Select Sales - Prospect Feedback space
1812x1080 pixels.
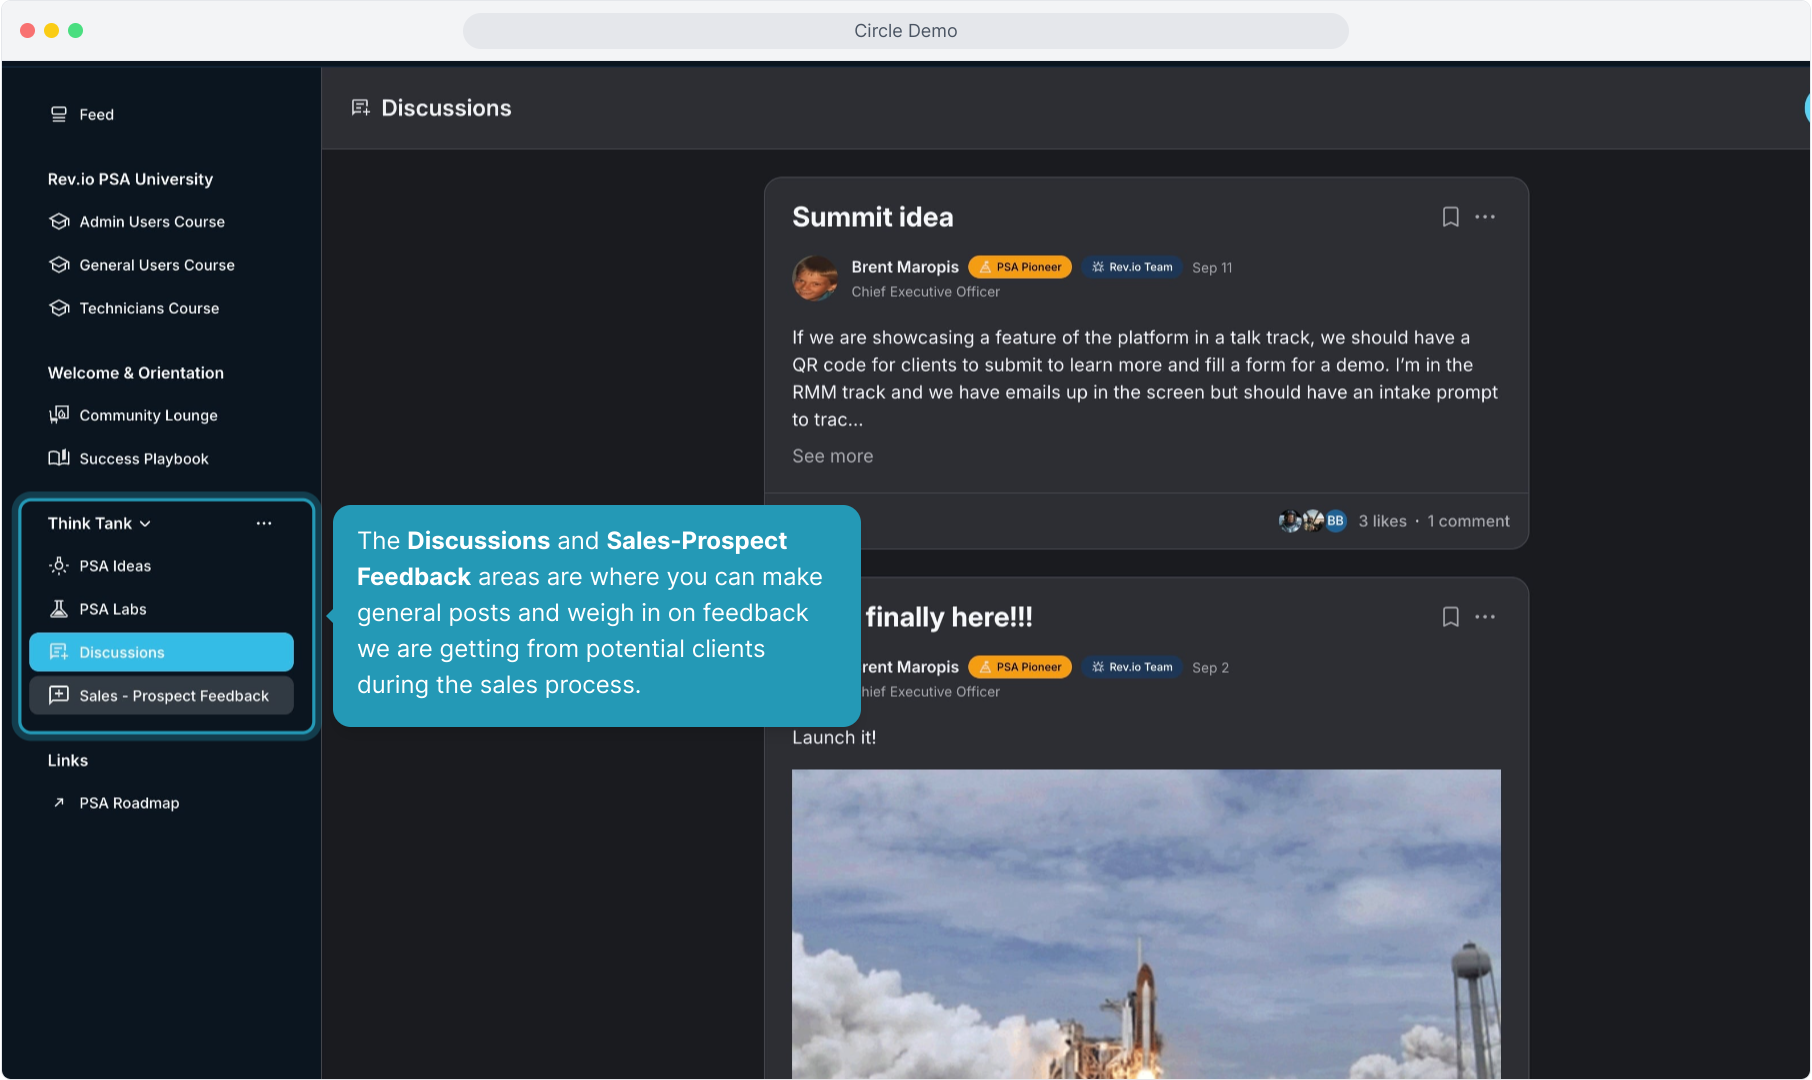[x=173, y=696]
